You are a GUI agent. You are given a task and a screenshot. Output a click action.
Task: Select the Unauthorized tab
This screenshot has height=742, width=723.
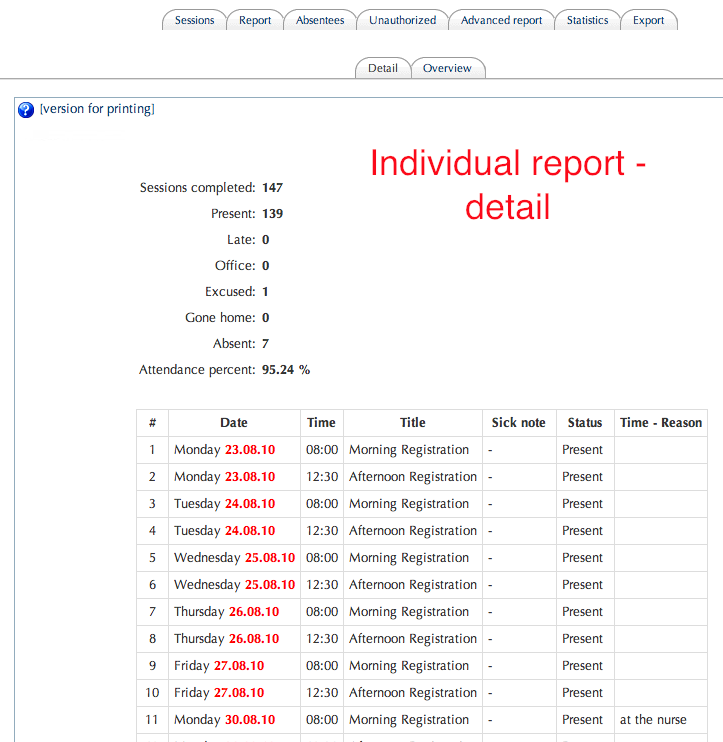pyautogui.click(x=402, y=20)
